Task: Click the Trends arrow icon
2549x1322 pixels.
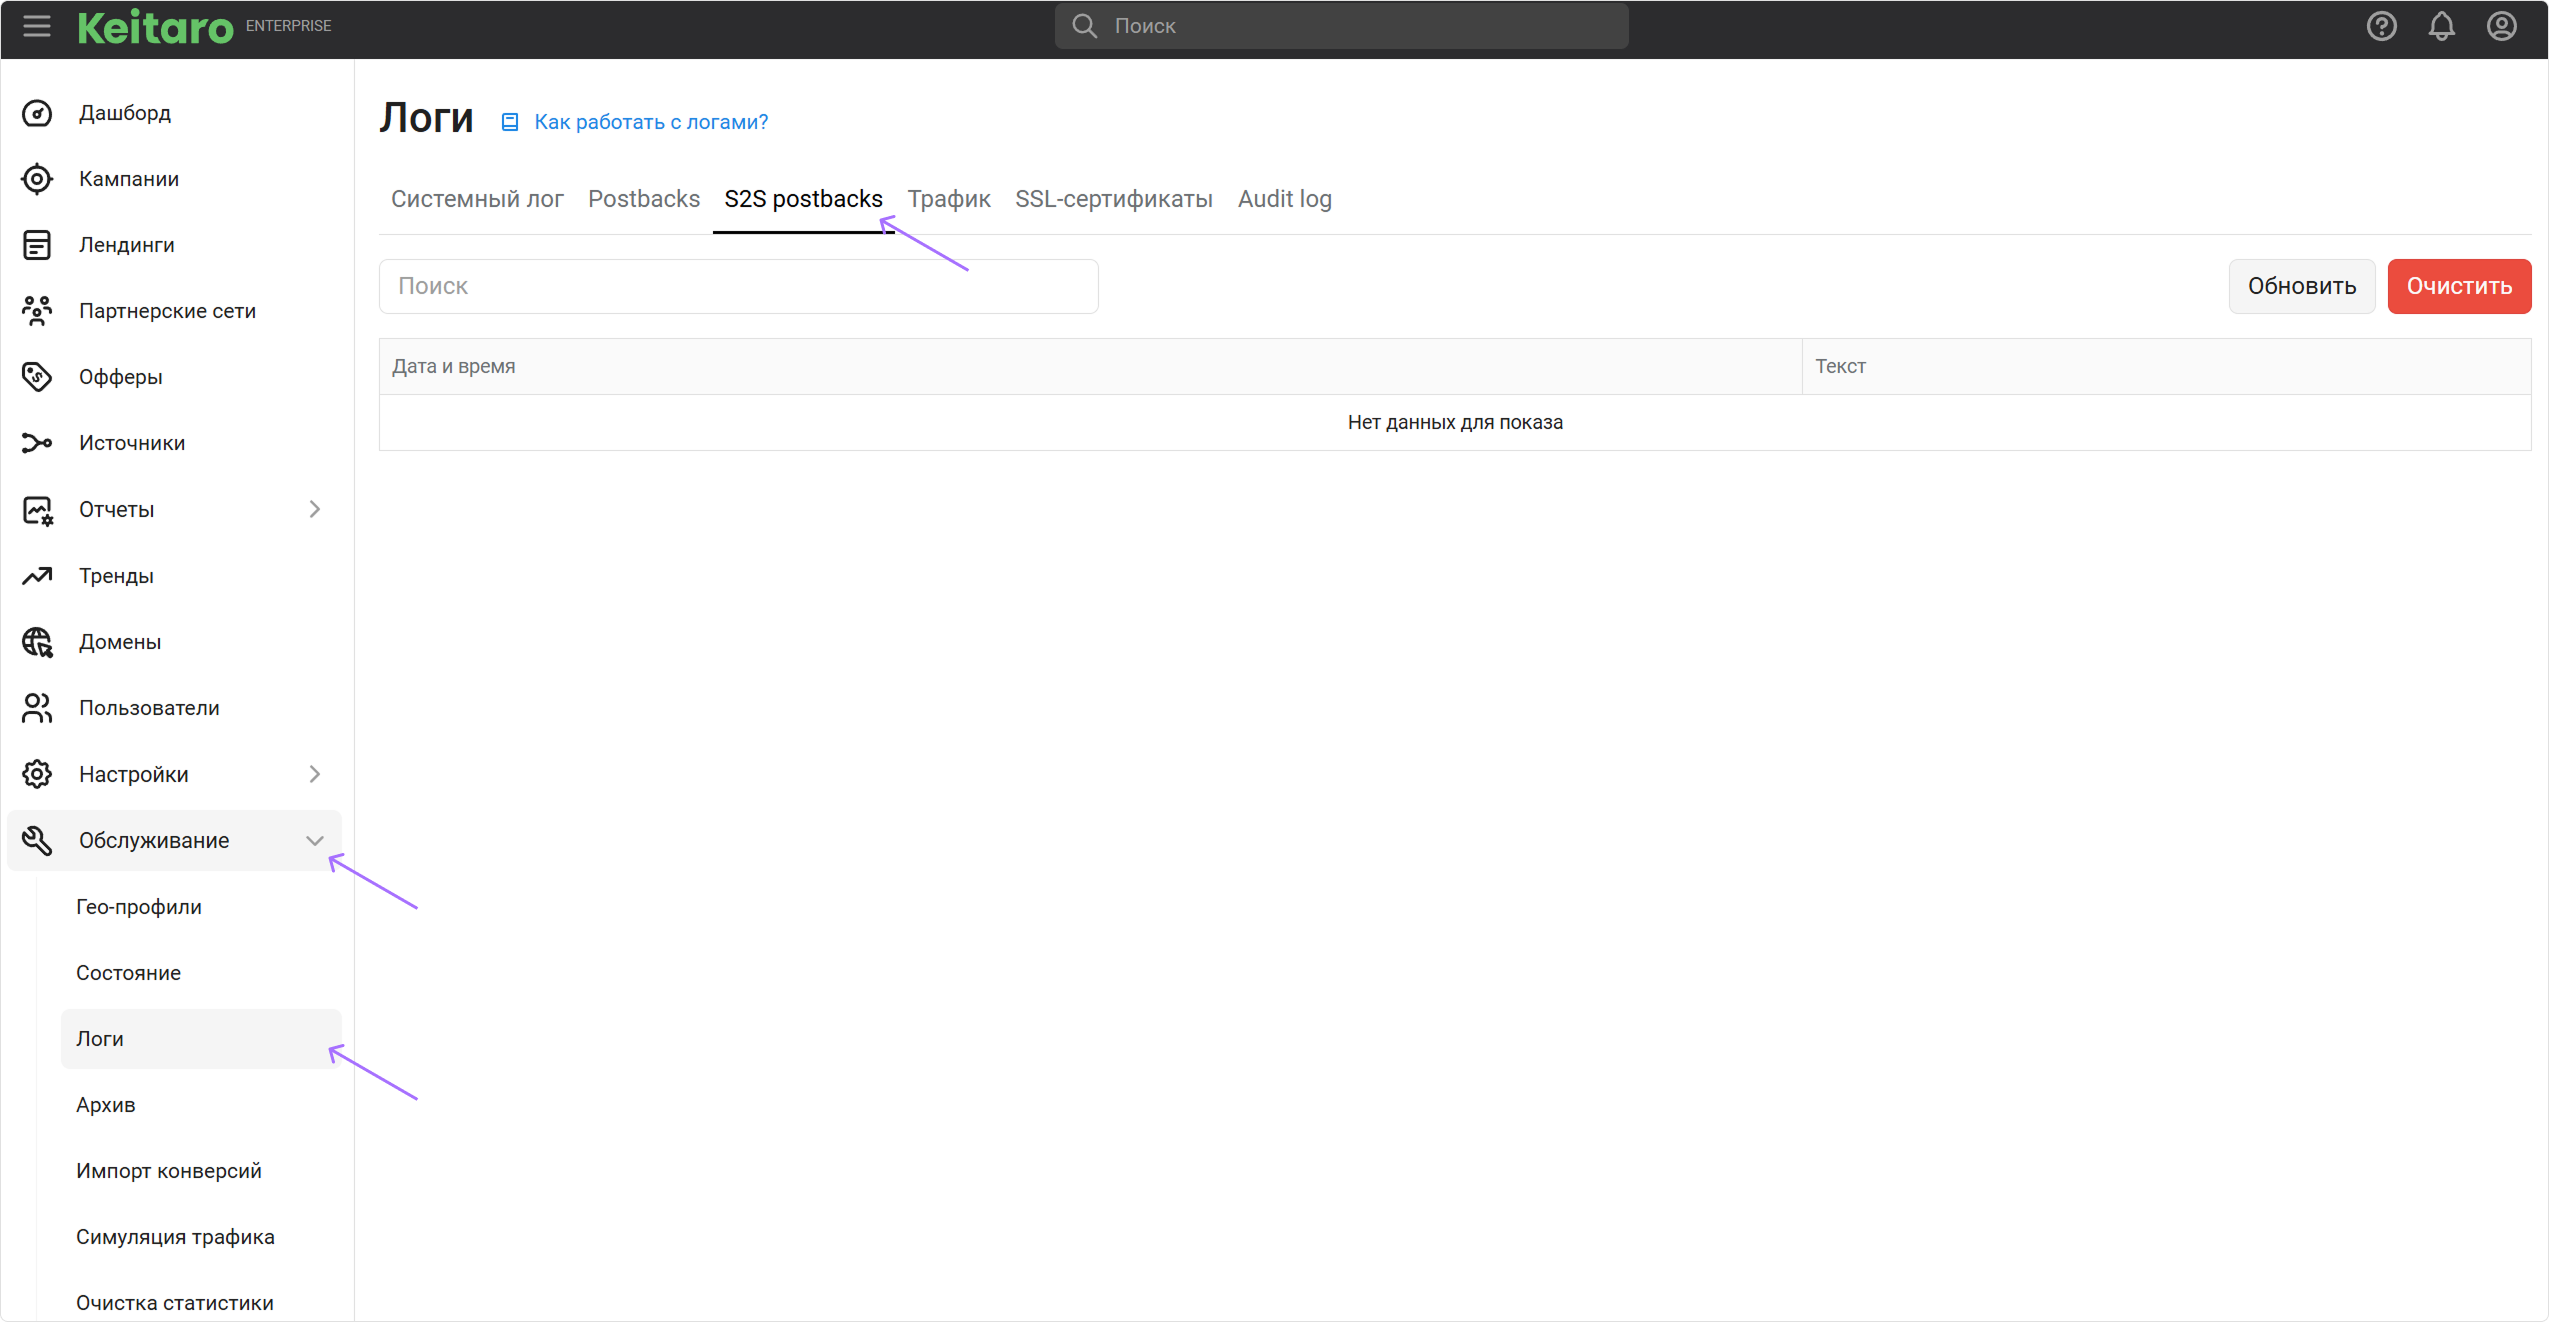Action: [x=37, y=576]
